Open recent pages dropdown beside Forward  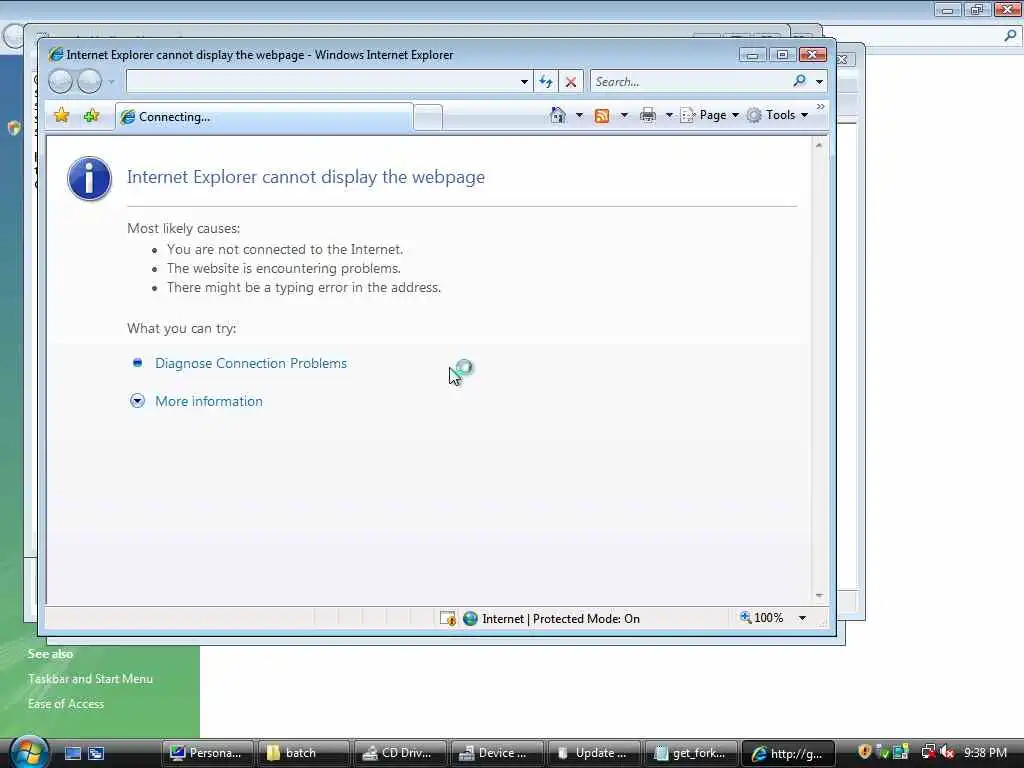pos(112,82)
